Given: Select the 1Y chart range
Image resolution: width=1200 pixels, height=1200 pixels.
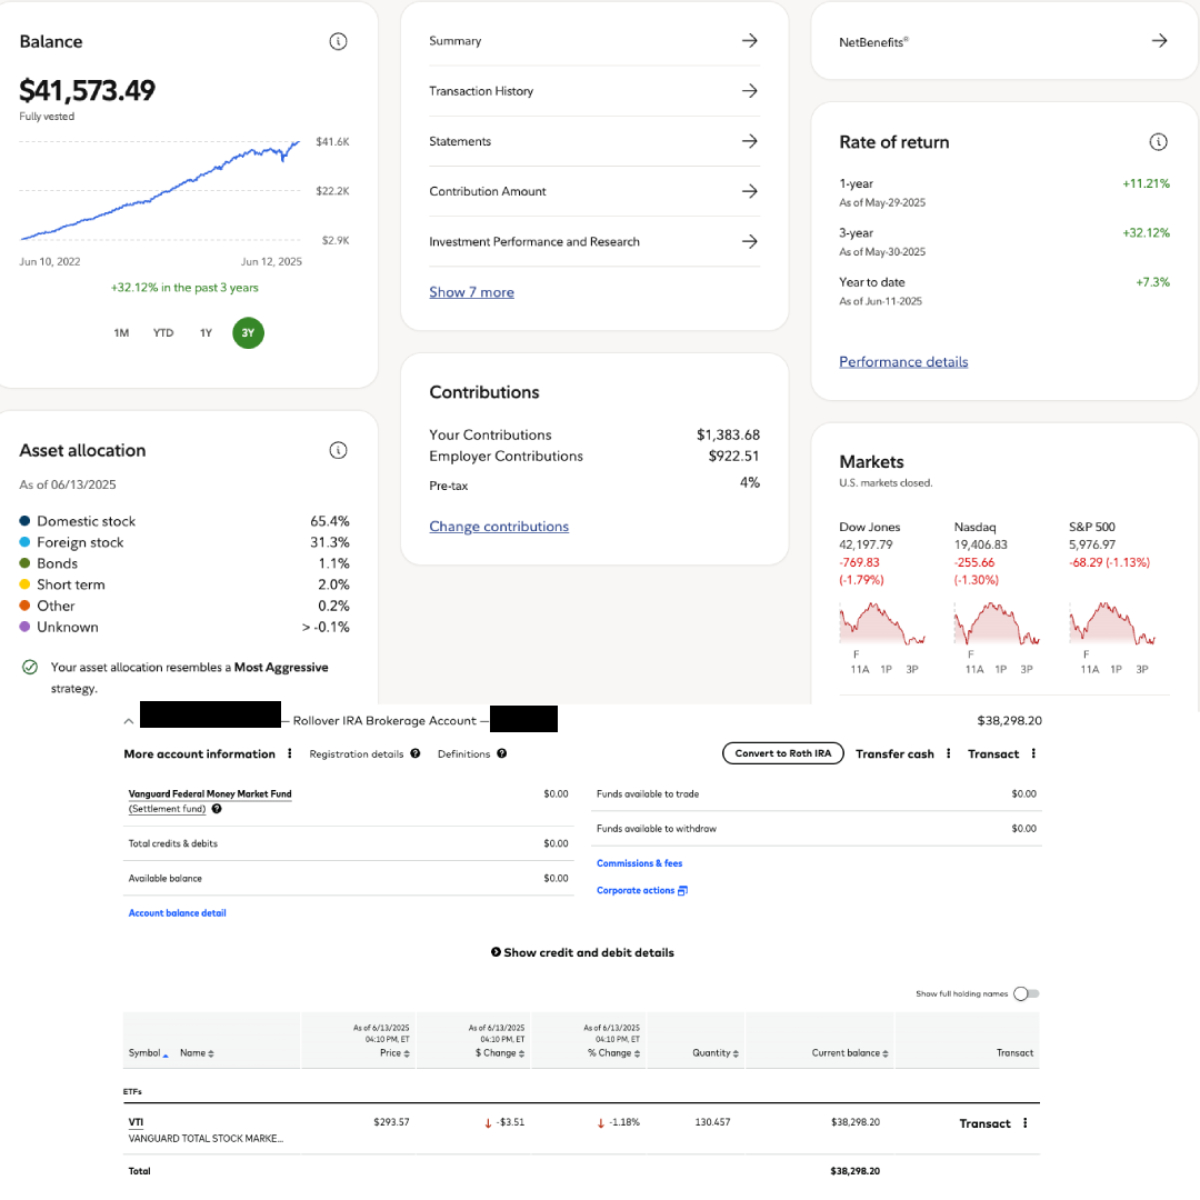Looking at the screenshot, I should pos(206,333).
